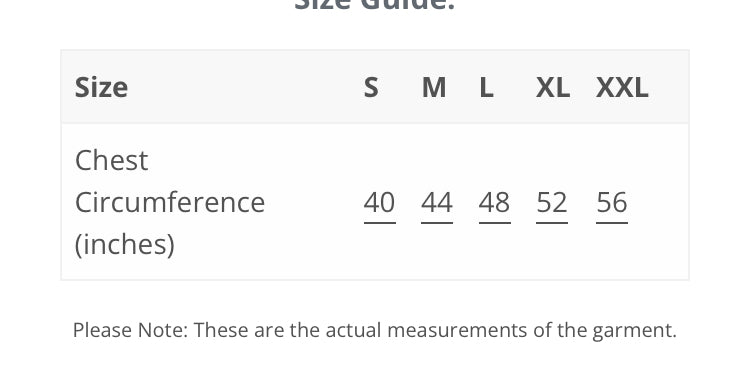Click the Size row header label
This screenshot has width=750, height=380.
click(101, 88)
